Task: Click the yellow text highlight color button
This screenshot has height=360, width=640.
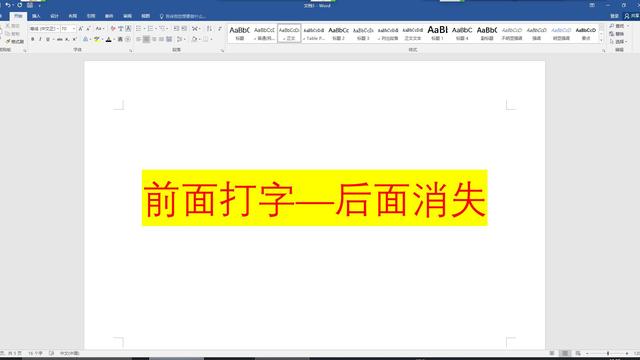Action: (96, 39)
